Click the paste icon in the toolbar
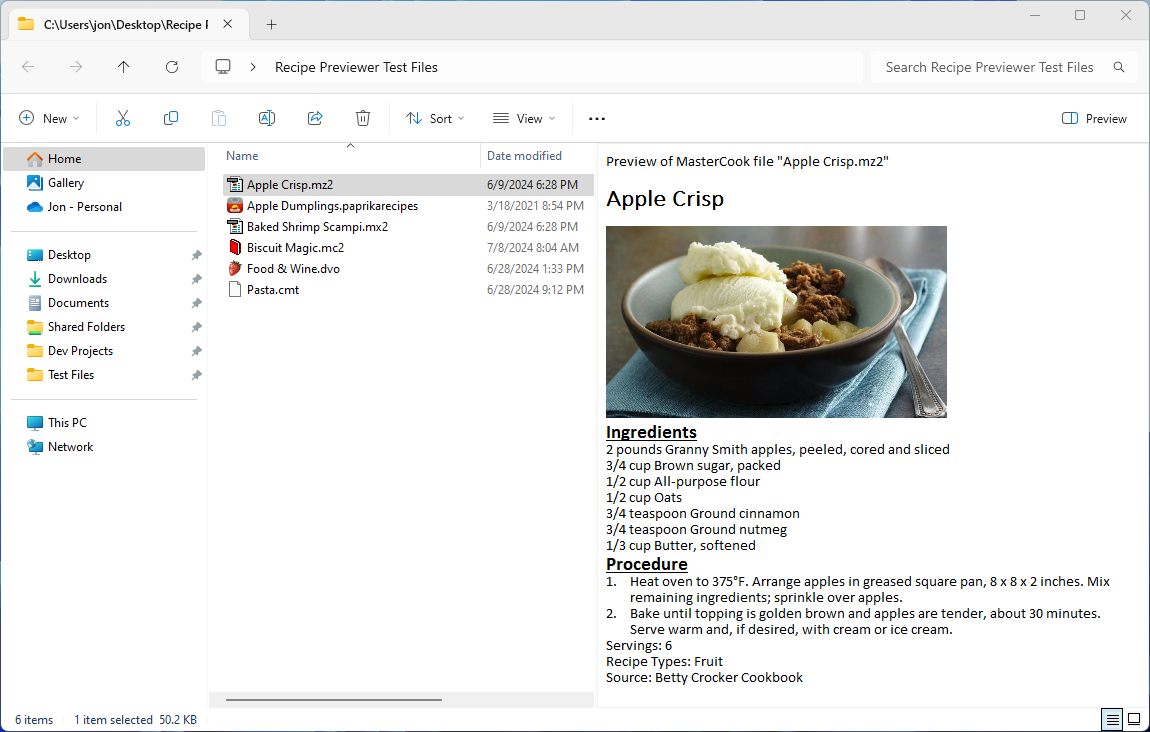 tap(218, 118)
